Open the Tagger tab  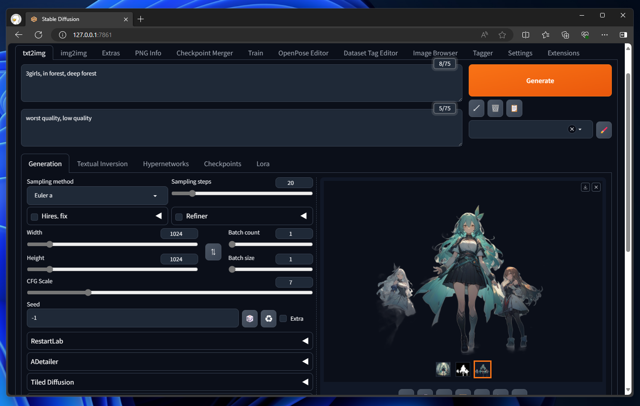482,53
